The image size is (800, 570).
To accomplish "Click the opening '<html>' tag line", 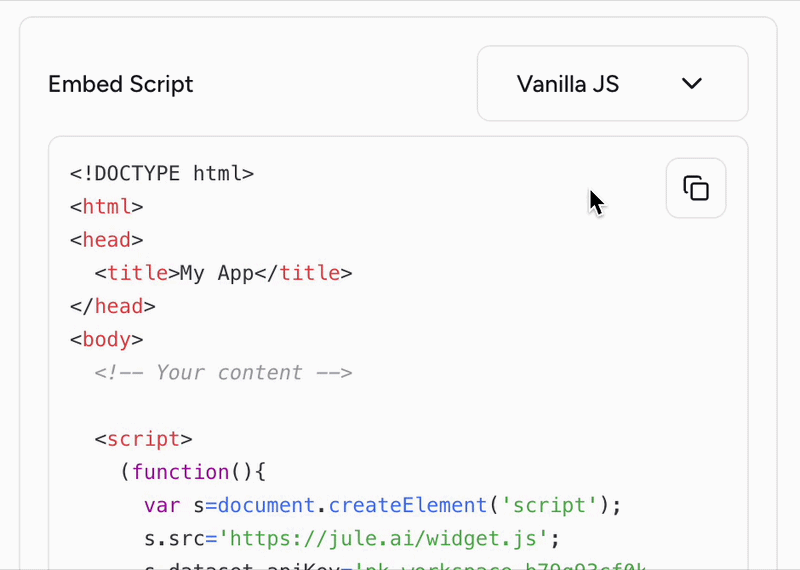I will (107, 207).
